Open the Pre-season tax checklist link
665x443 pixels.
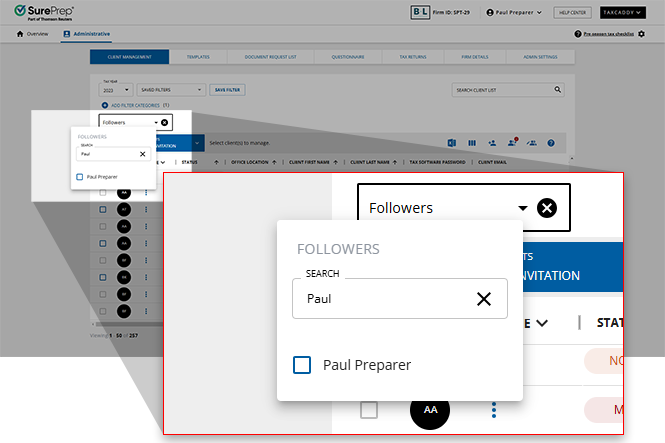pos(609,34)
